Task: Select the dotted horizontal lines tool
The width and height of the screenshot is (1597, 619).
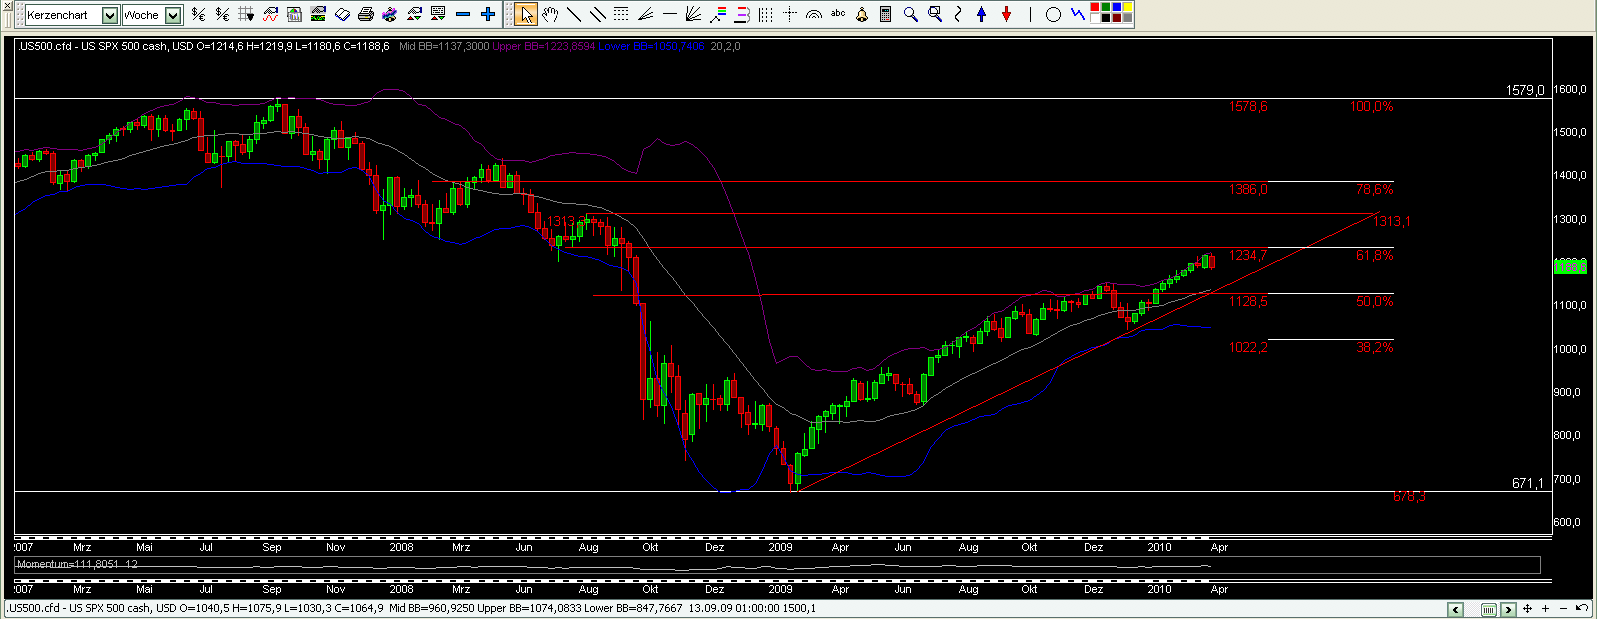Action: tap(621, 14)
